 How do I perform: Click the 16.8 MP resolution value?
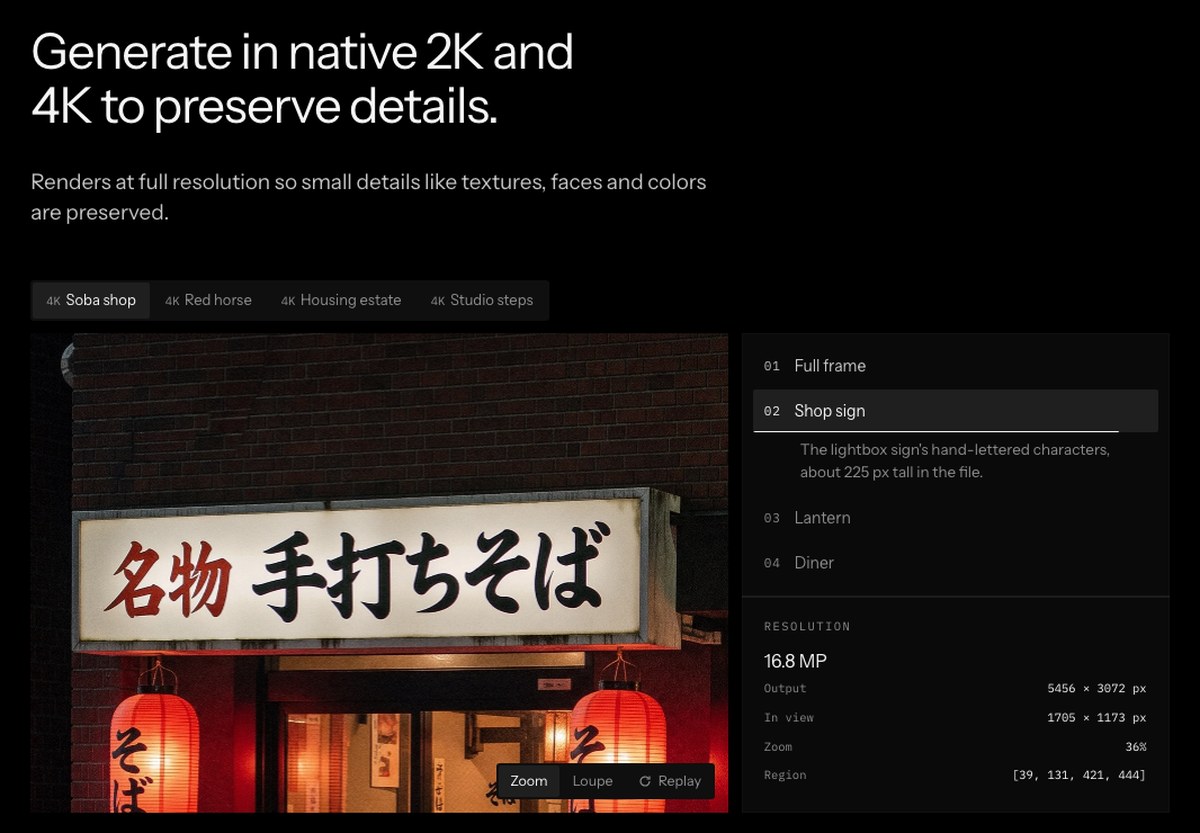(x=795, y=661)
